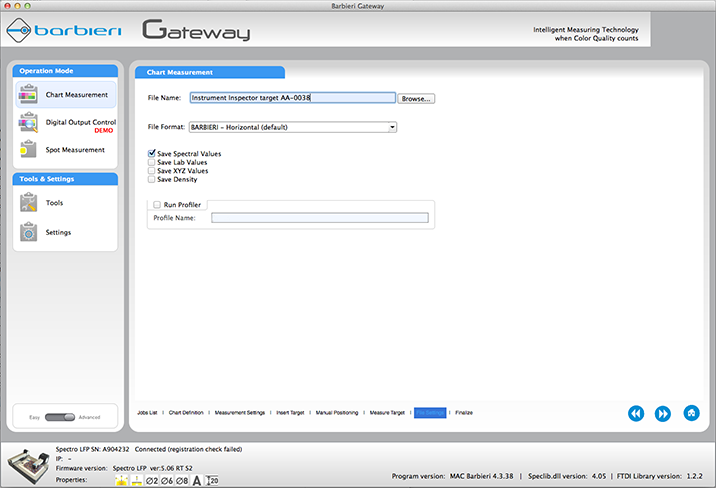716x488 pixels.
Task: Toggle the Easy/Advanced mode switch
Action: pyautogui.click(x=60, y=417)
